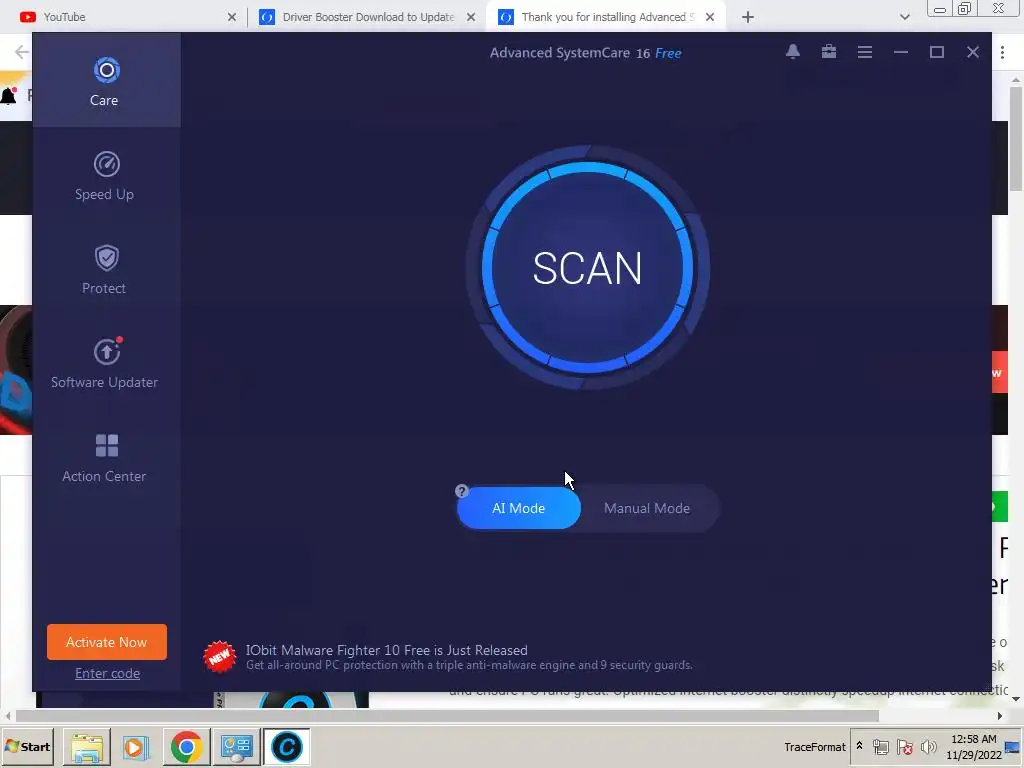Close the Driver Booster tab
The width and height of the screenshot is (1024, 768).
pos(471,17)
